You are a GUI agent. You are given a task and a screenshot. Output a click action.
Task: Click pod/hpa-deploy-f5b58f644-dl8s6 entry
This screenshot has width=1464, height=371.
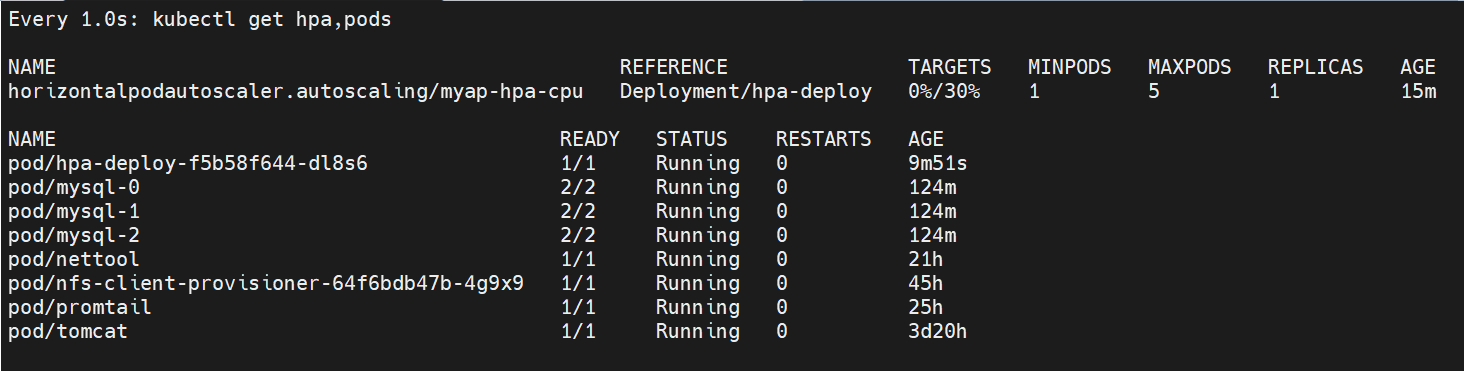pyautogui.click(x=188, y=163)
